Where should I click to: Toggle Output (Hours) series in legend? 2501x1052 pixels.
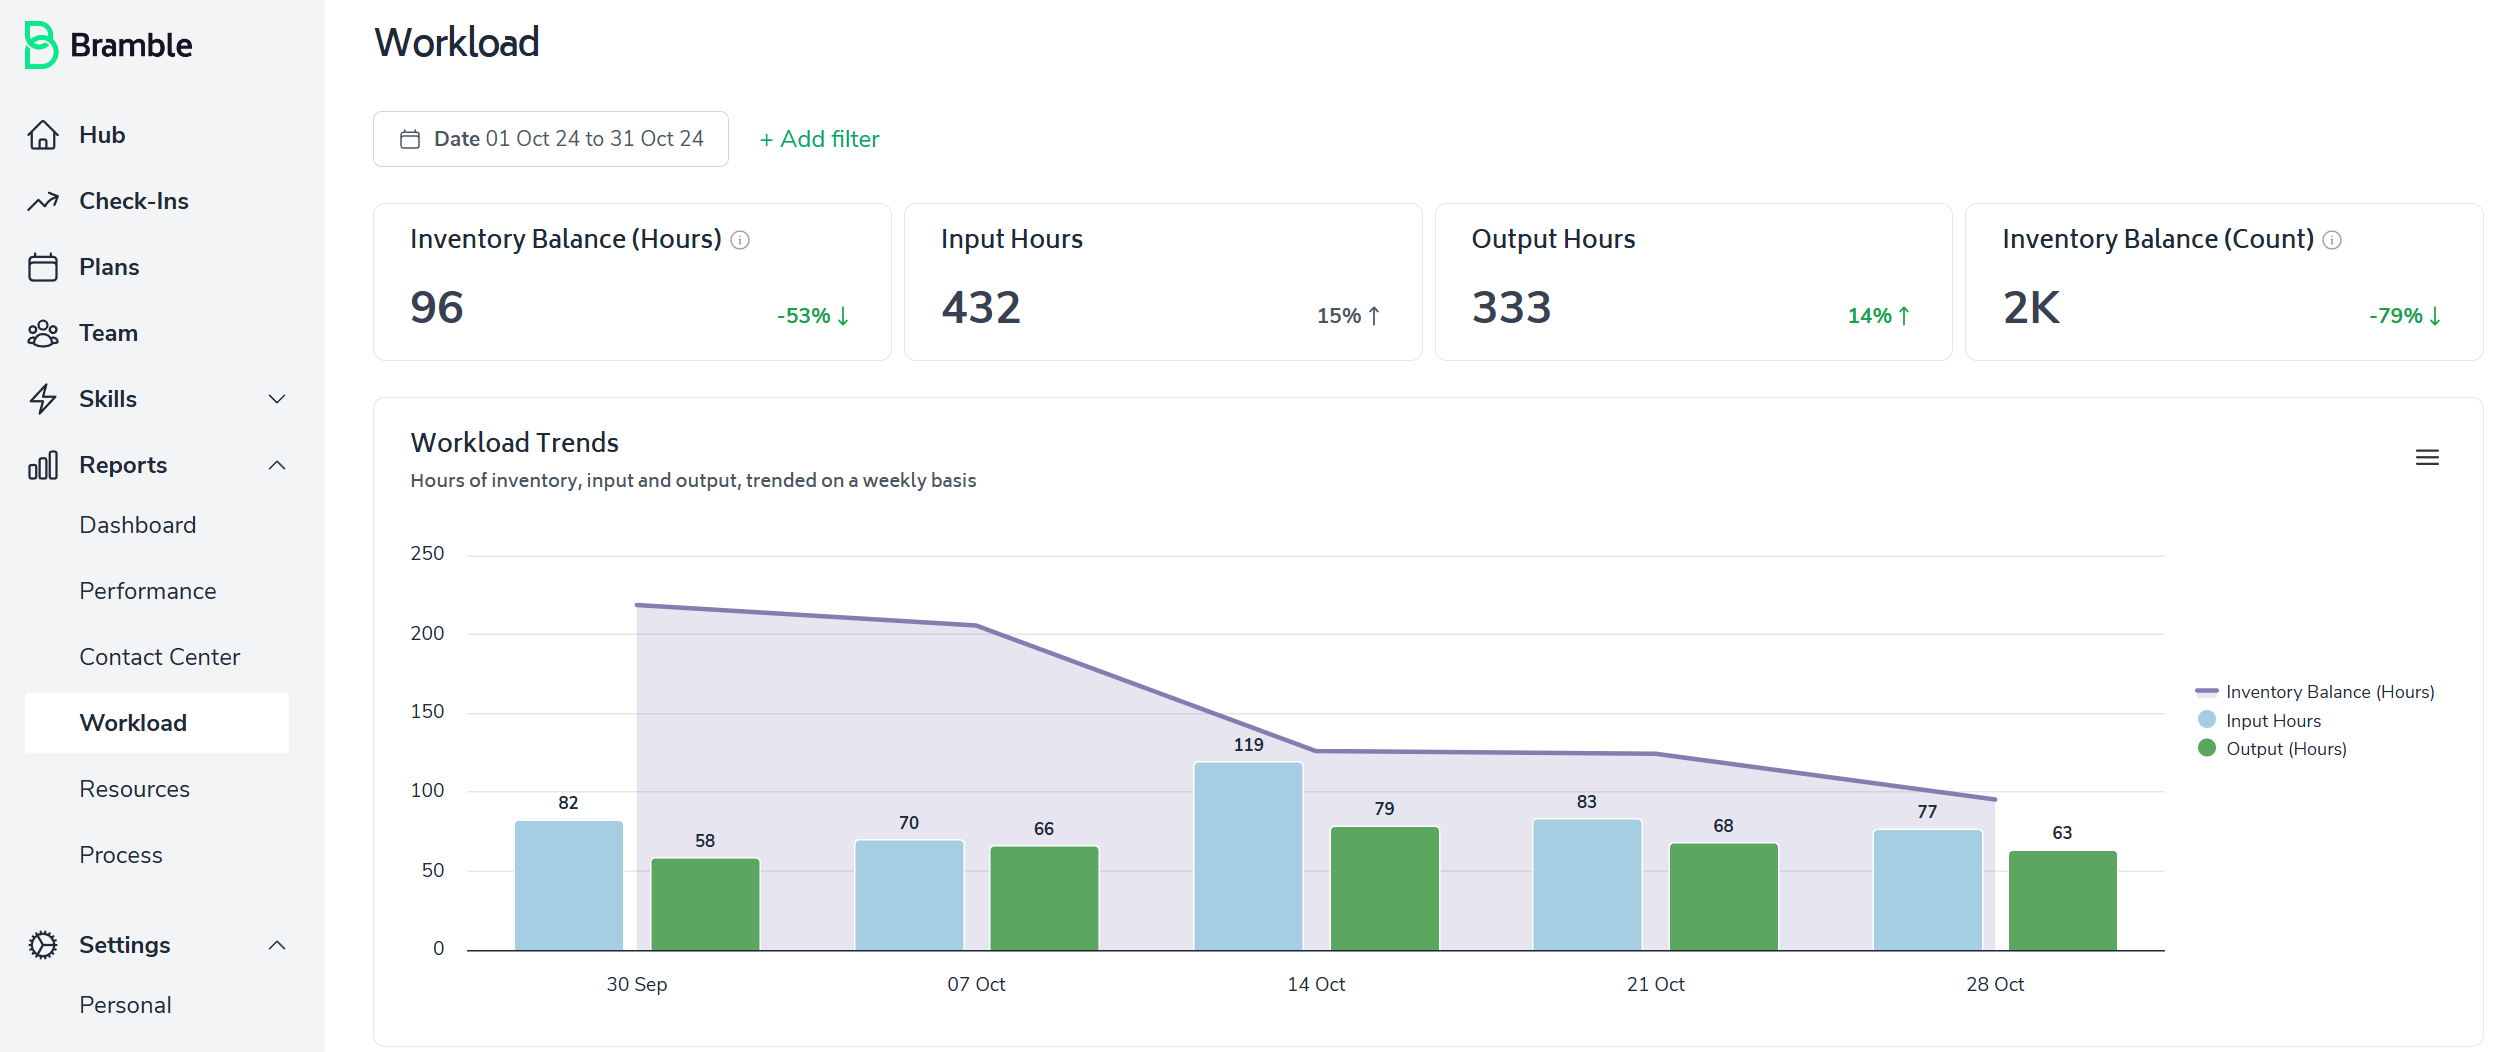[x=2272, y=749]
